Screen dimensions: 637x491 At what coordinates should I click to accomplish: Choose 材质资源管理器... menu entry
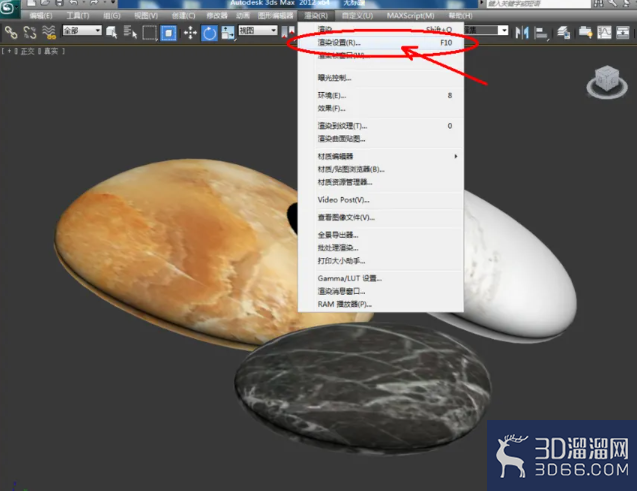coord(381,182)
